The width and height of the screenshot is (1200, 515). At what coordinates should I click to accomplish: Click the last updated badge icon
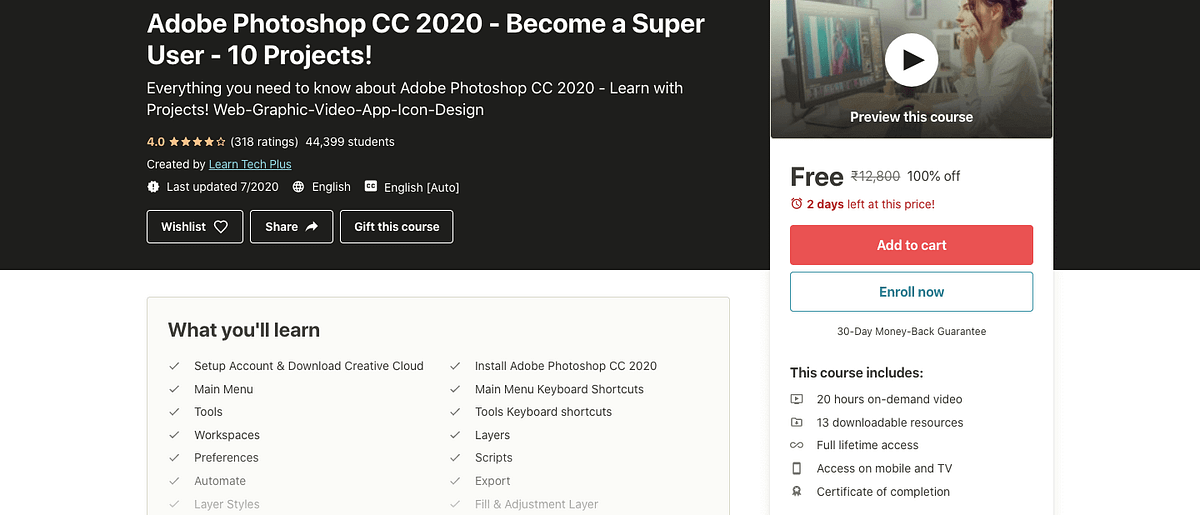pyautogui.click(x=153, y=187)
